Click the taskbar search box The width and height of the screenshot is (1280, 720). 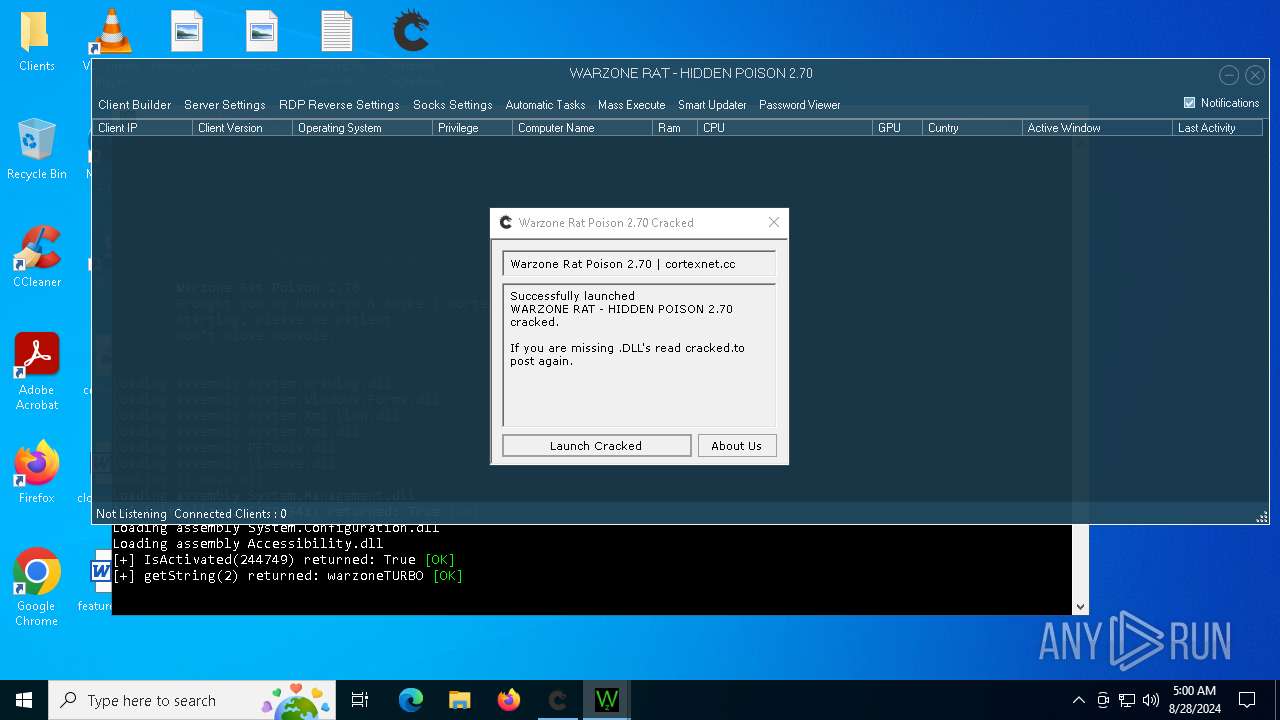click(x=194, y=700)
